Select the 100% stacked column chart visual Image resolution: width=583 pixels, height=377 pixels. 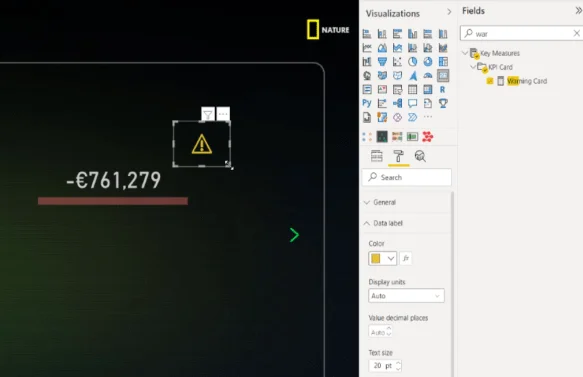pyautogui.click(x=443, y=34)
